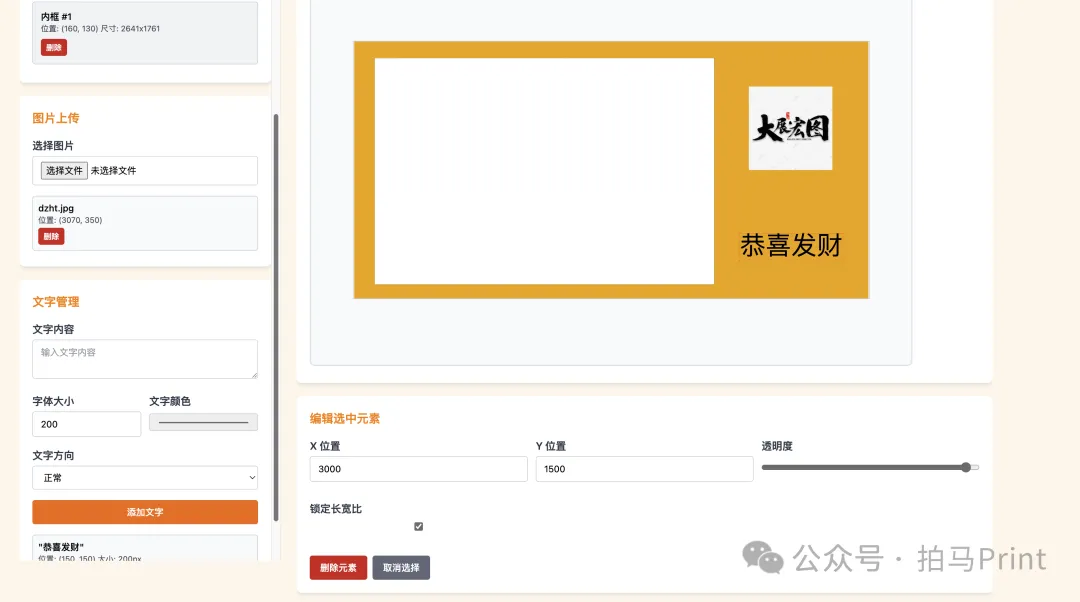Expand the 文字方向 dropdown
This screenshot has width=1080, height=602.
tap(145, 478)
